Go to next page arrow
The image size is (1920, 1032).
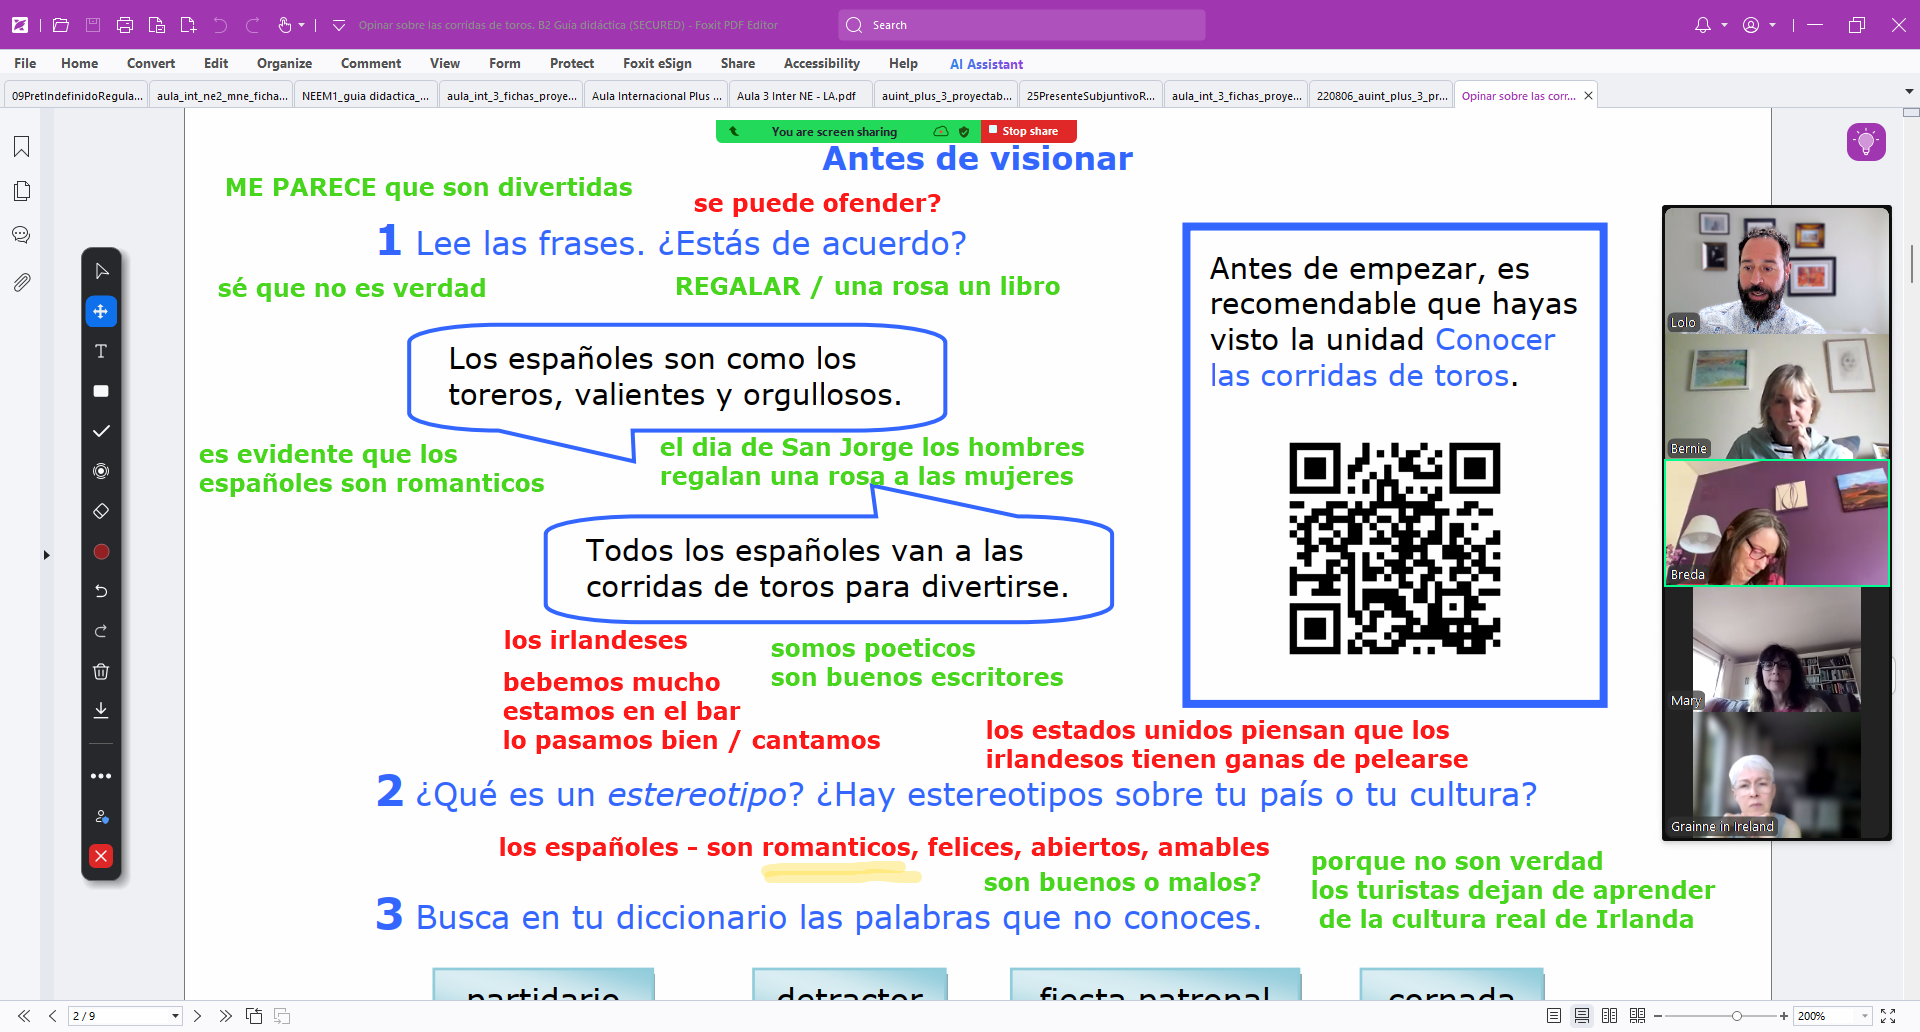[x=197, y=1016]
